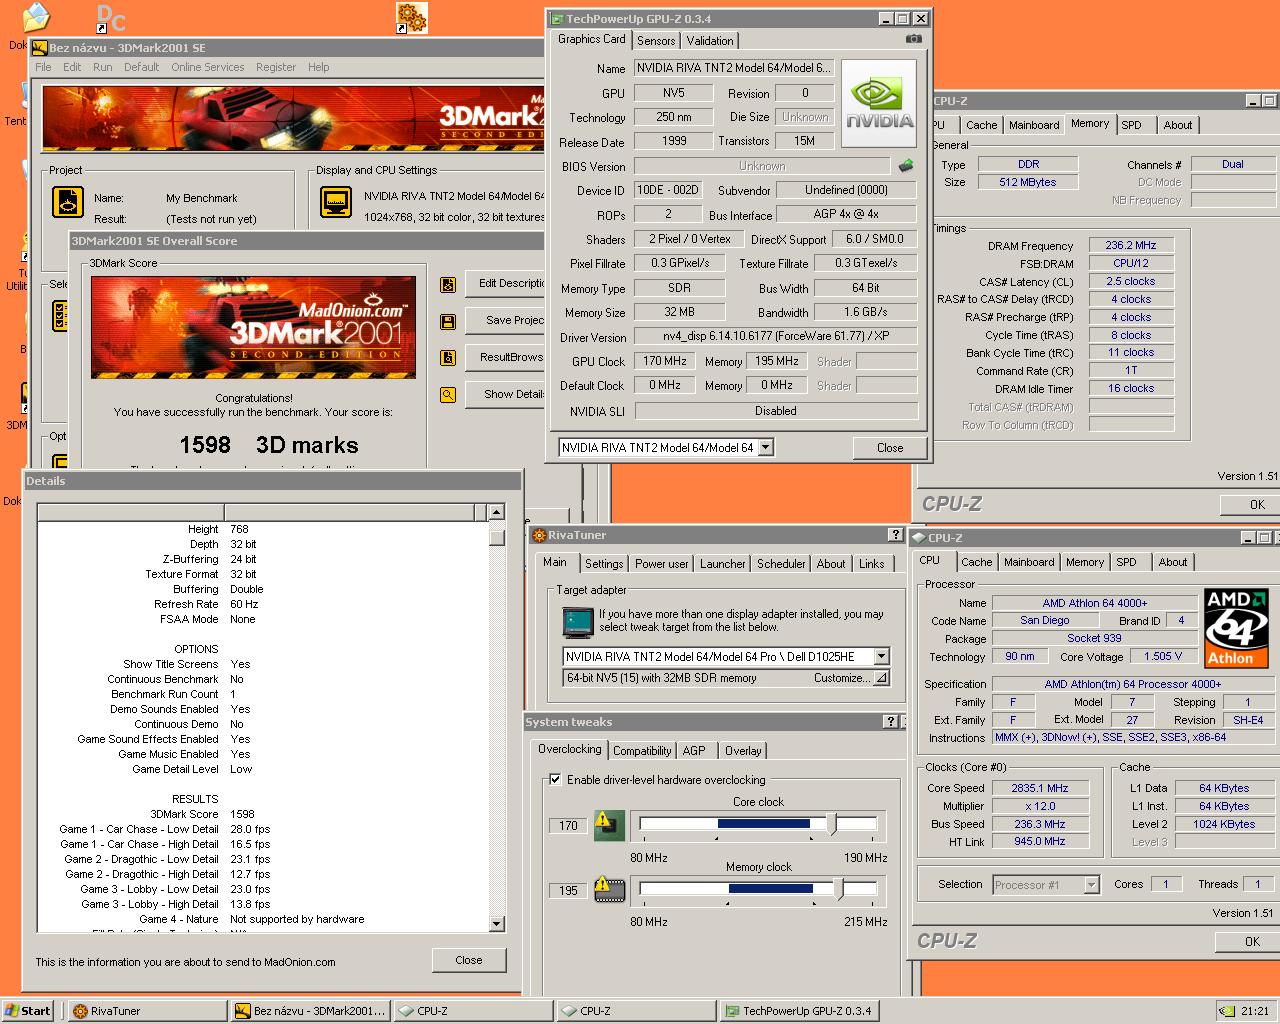
Task: Click the Core Speed 2835.1 MHz value
Action: point(1039,788)
